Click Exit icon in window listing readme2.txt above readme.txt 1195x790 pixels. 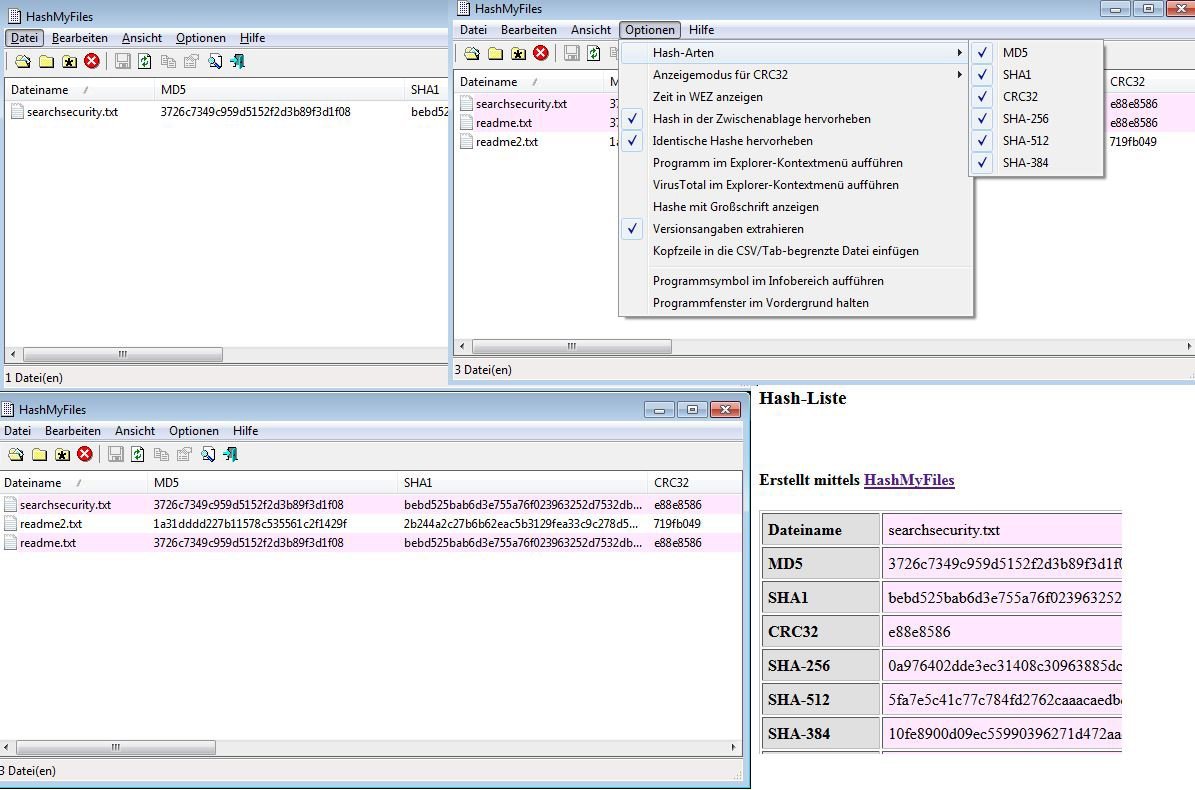tap(230, 455)
